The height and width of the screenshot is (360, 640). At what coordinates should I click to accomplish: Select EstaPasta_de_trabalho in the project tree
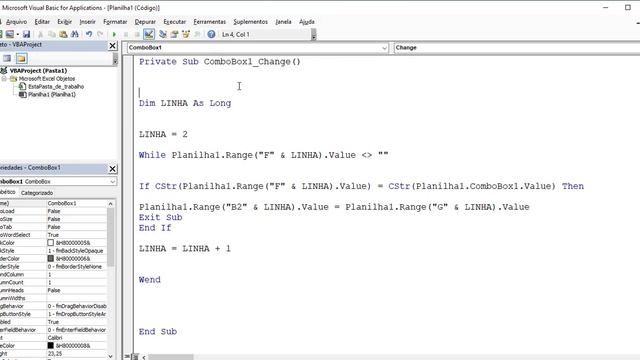tap(56, 87)
